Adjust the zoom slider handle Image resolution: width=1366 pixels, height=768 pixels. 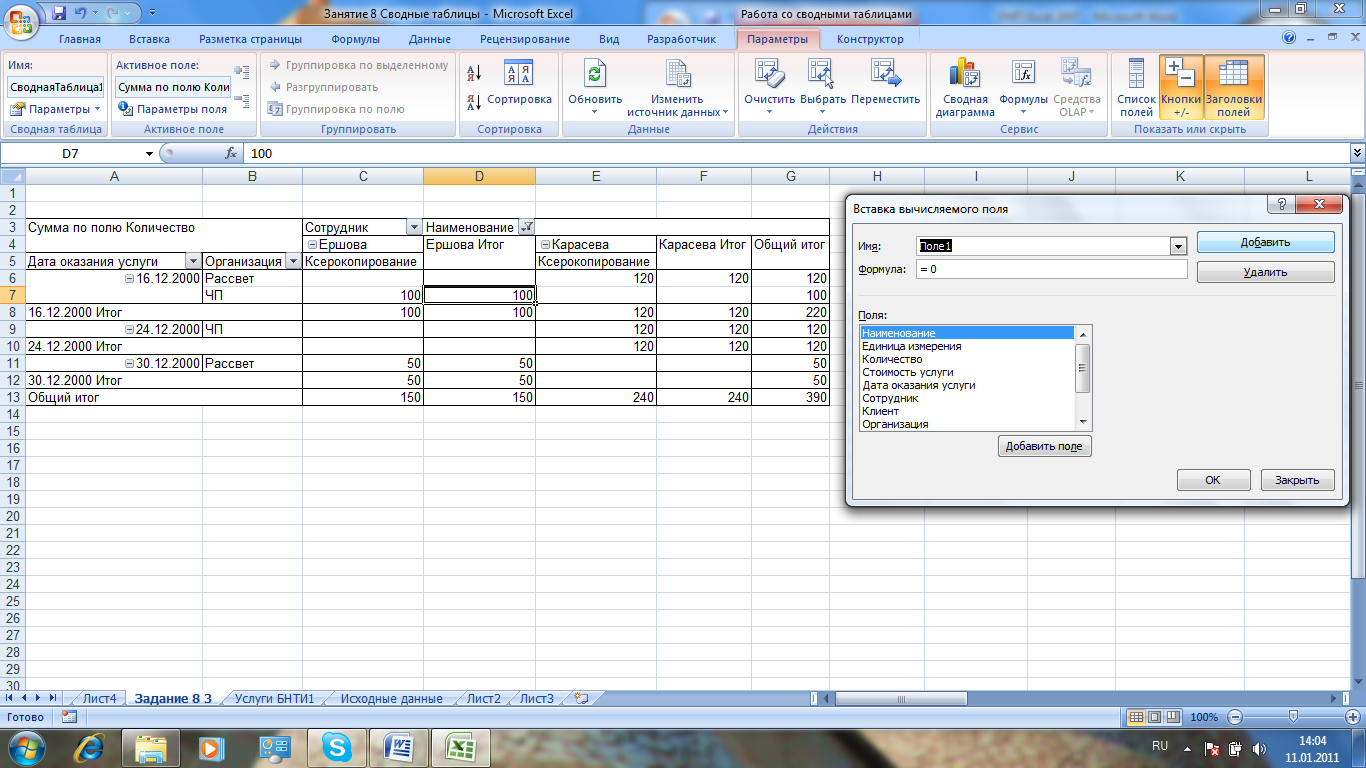[1293, 717]
